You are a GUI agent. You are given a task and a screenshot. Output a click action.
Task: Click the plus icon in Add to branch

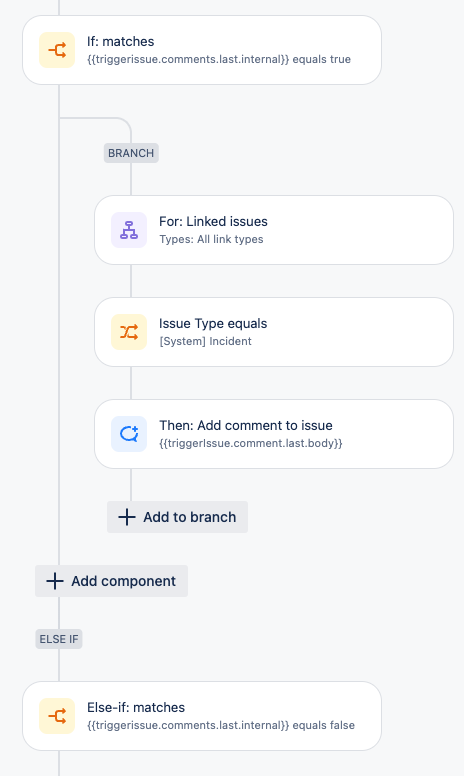127,517
